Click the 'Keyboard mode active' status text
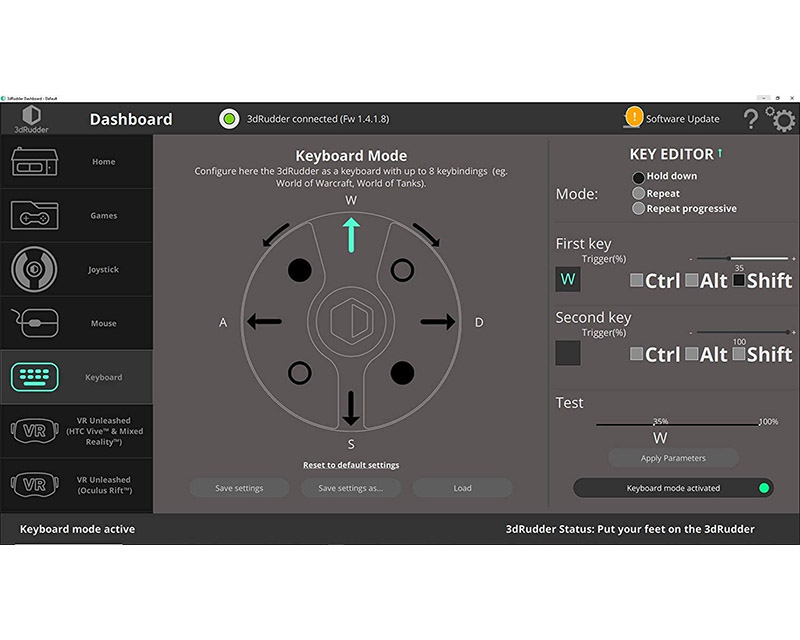 [x=78, y=529]
